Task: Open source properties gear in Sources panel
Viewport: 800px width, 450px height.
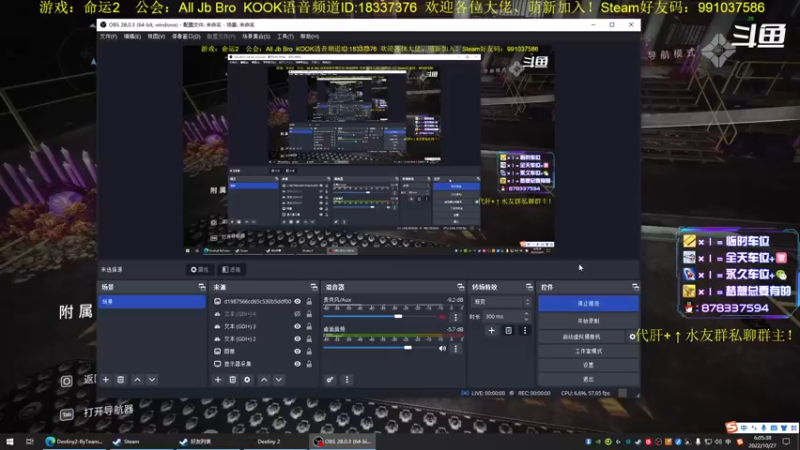Action: pyautogui.click(x=247, y=380)
